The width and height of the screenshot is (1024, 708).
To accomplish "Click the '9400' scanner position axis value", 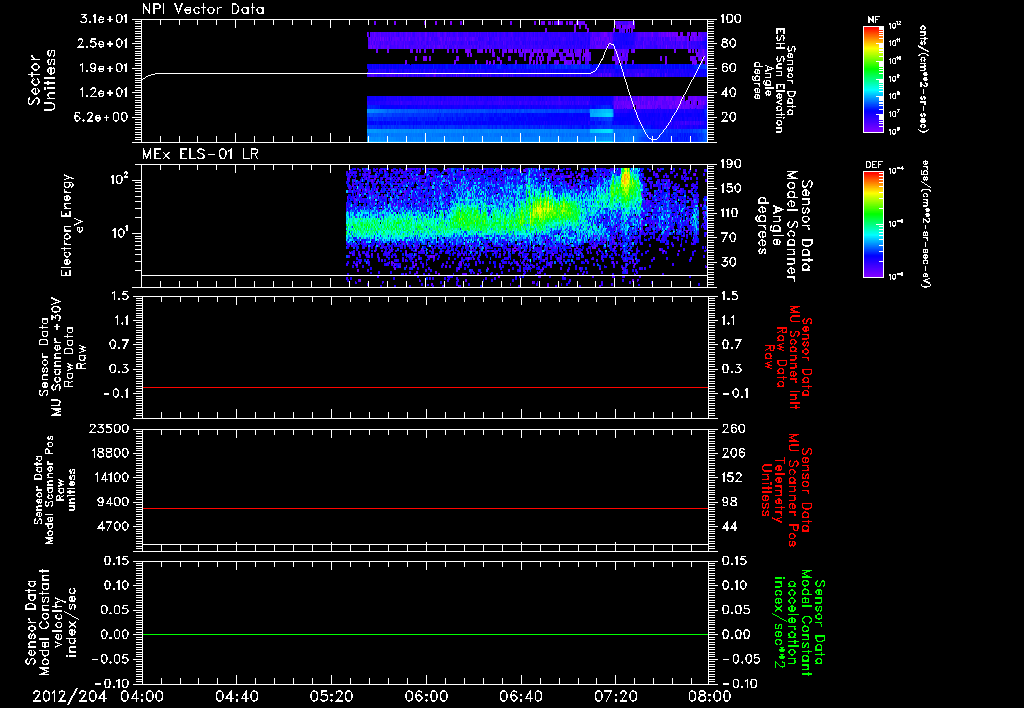I will point(112,502).
